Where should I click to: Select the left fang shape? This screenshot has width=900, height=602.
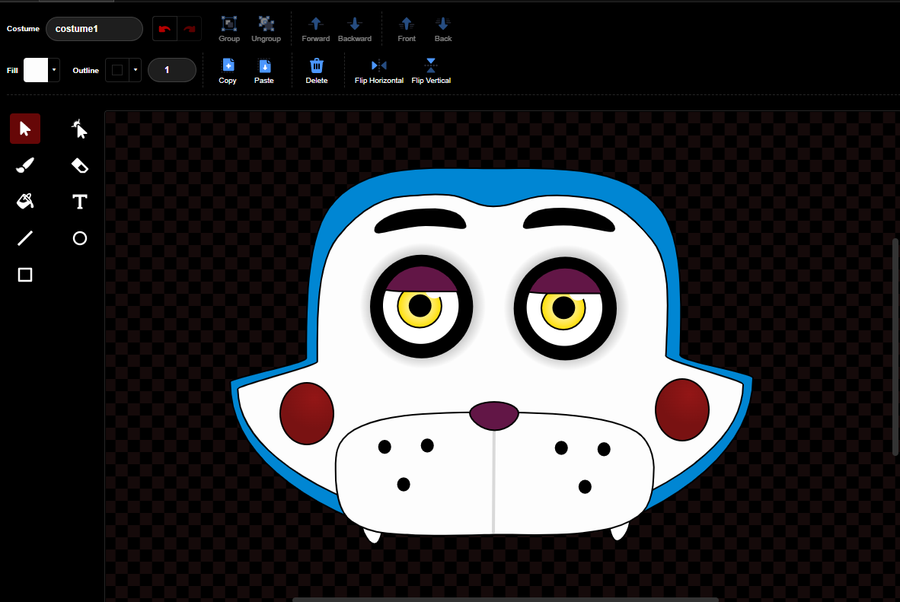(373, 536)
